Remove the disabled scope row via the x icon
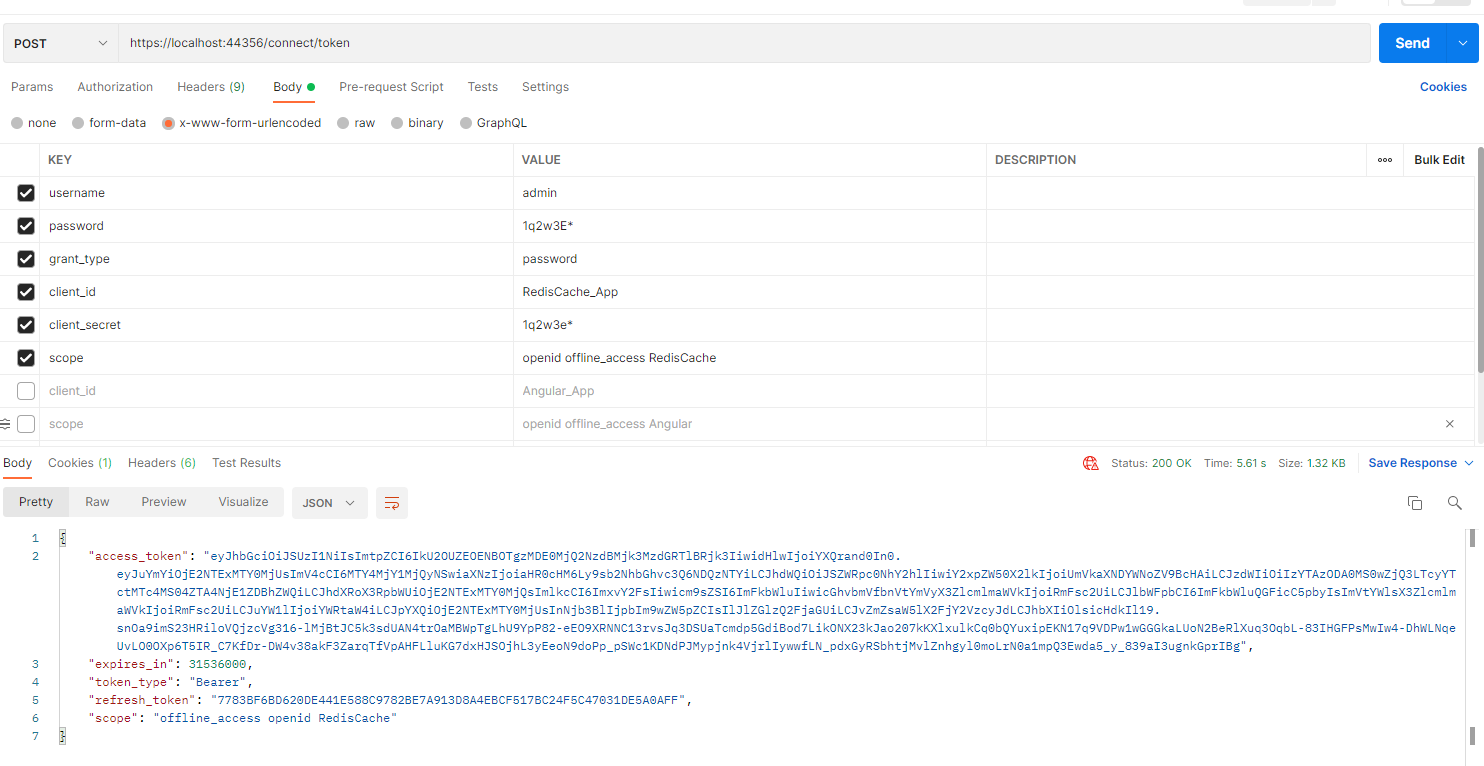Viewport: 1484px width, 766px height. point(1449,424)
